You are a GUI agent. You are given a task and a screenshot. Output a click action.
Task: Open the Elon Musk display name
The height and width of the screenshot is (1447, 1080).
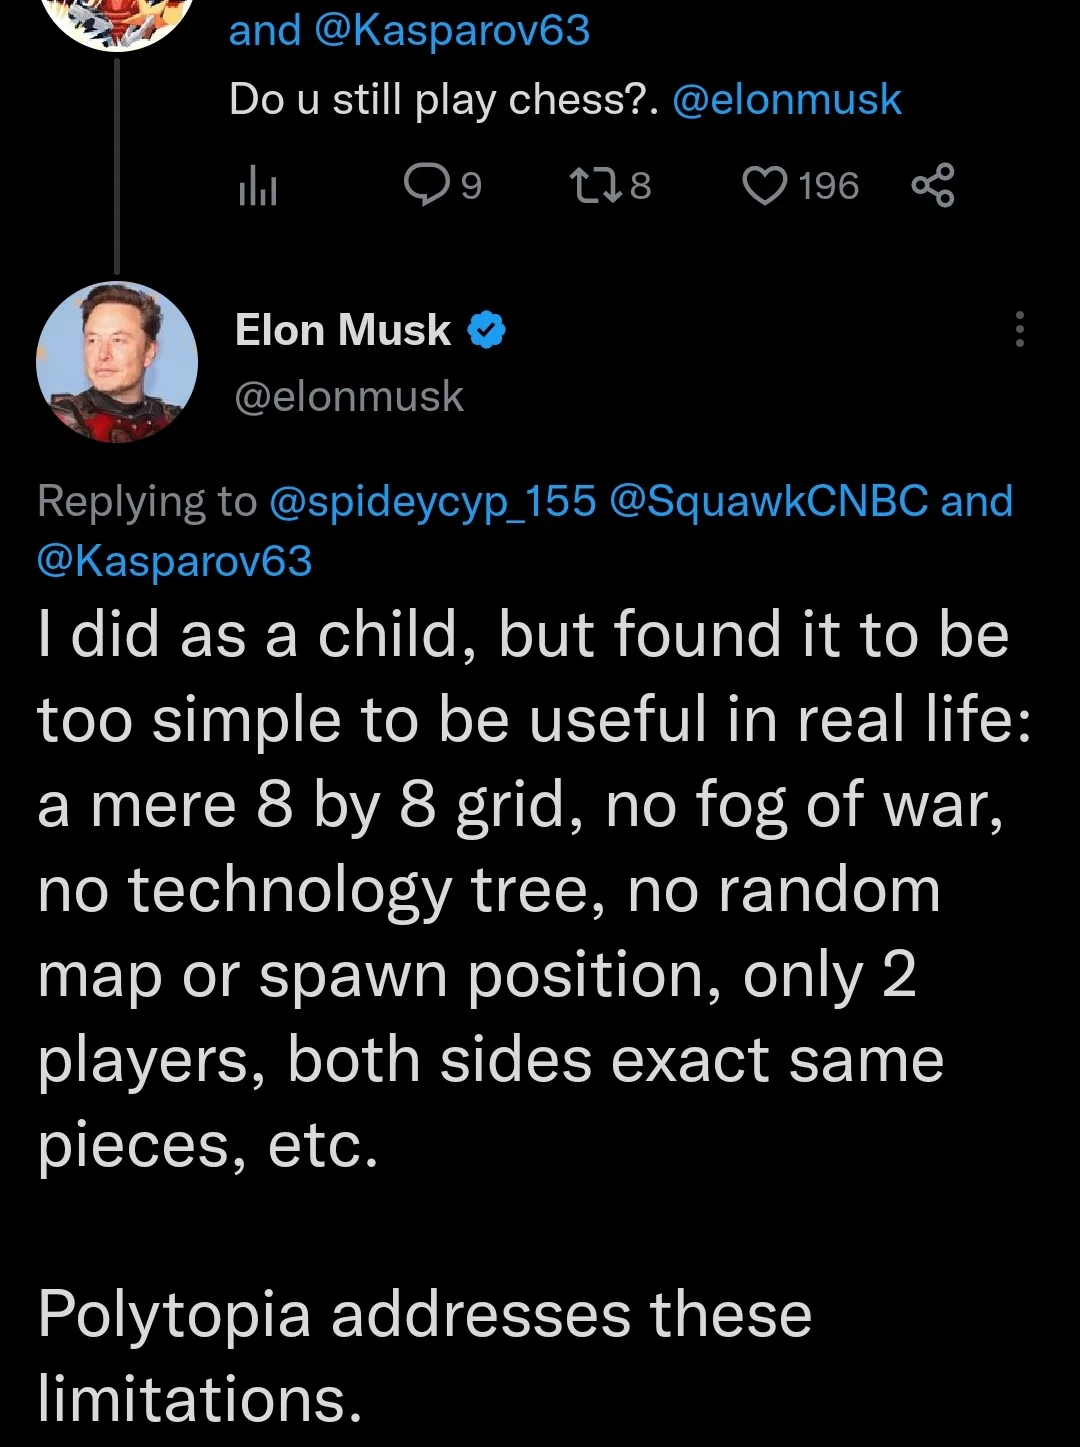point(342,330)
